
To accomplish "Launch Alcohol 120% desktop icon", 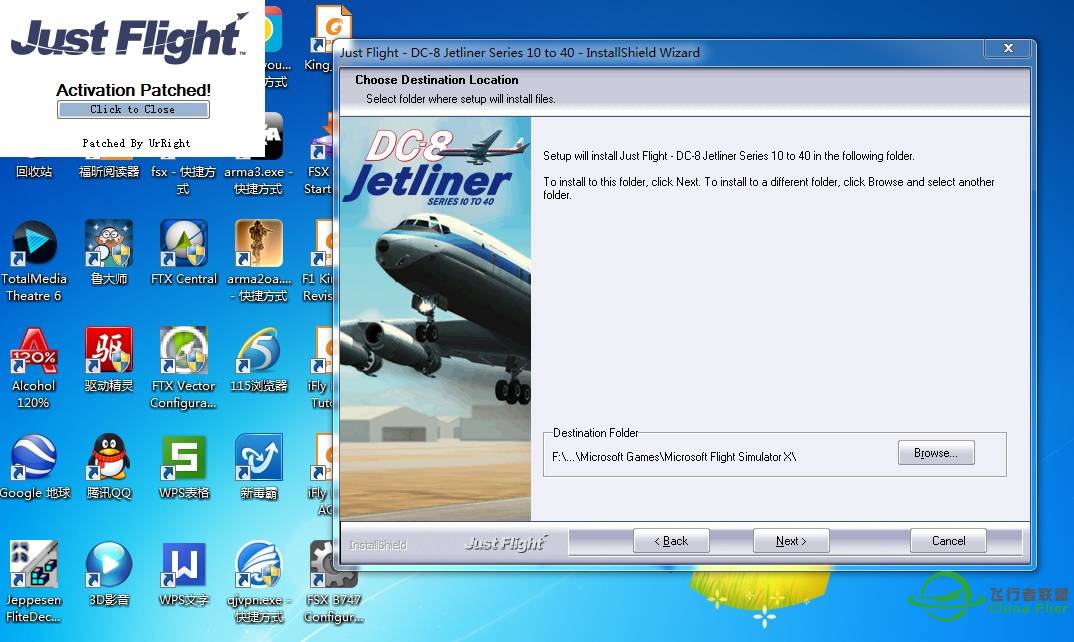I will 33,369.
